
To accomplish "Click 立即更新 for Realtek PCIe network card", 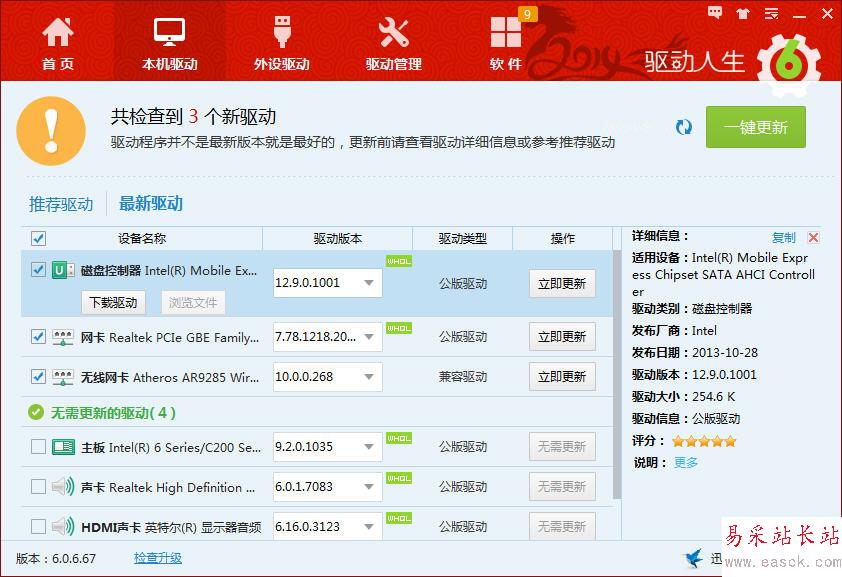I will [x=562, y=337].
